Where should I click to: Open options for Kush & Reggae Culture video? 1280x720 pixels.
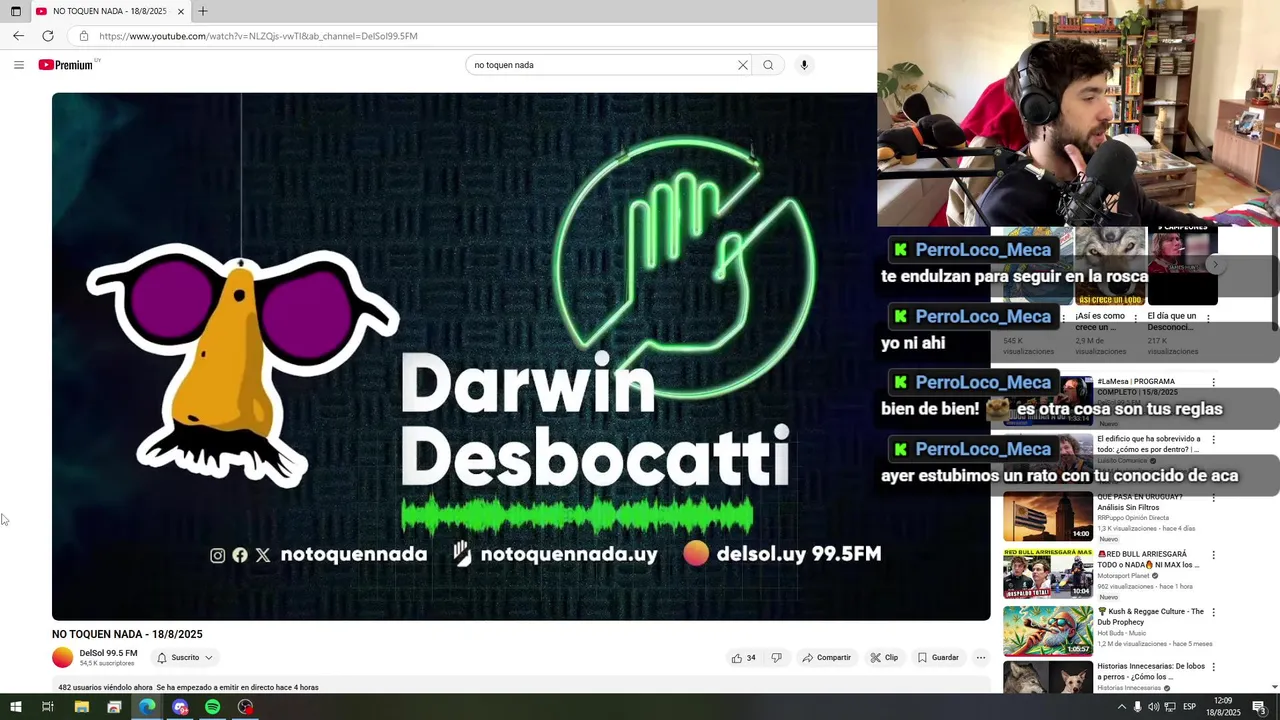click(x=1214, y=612)
